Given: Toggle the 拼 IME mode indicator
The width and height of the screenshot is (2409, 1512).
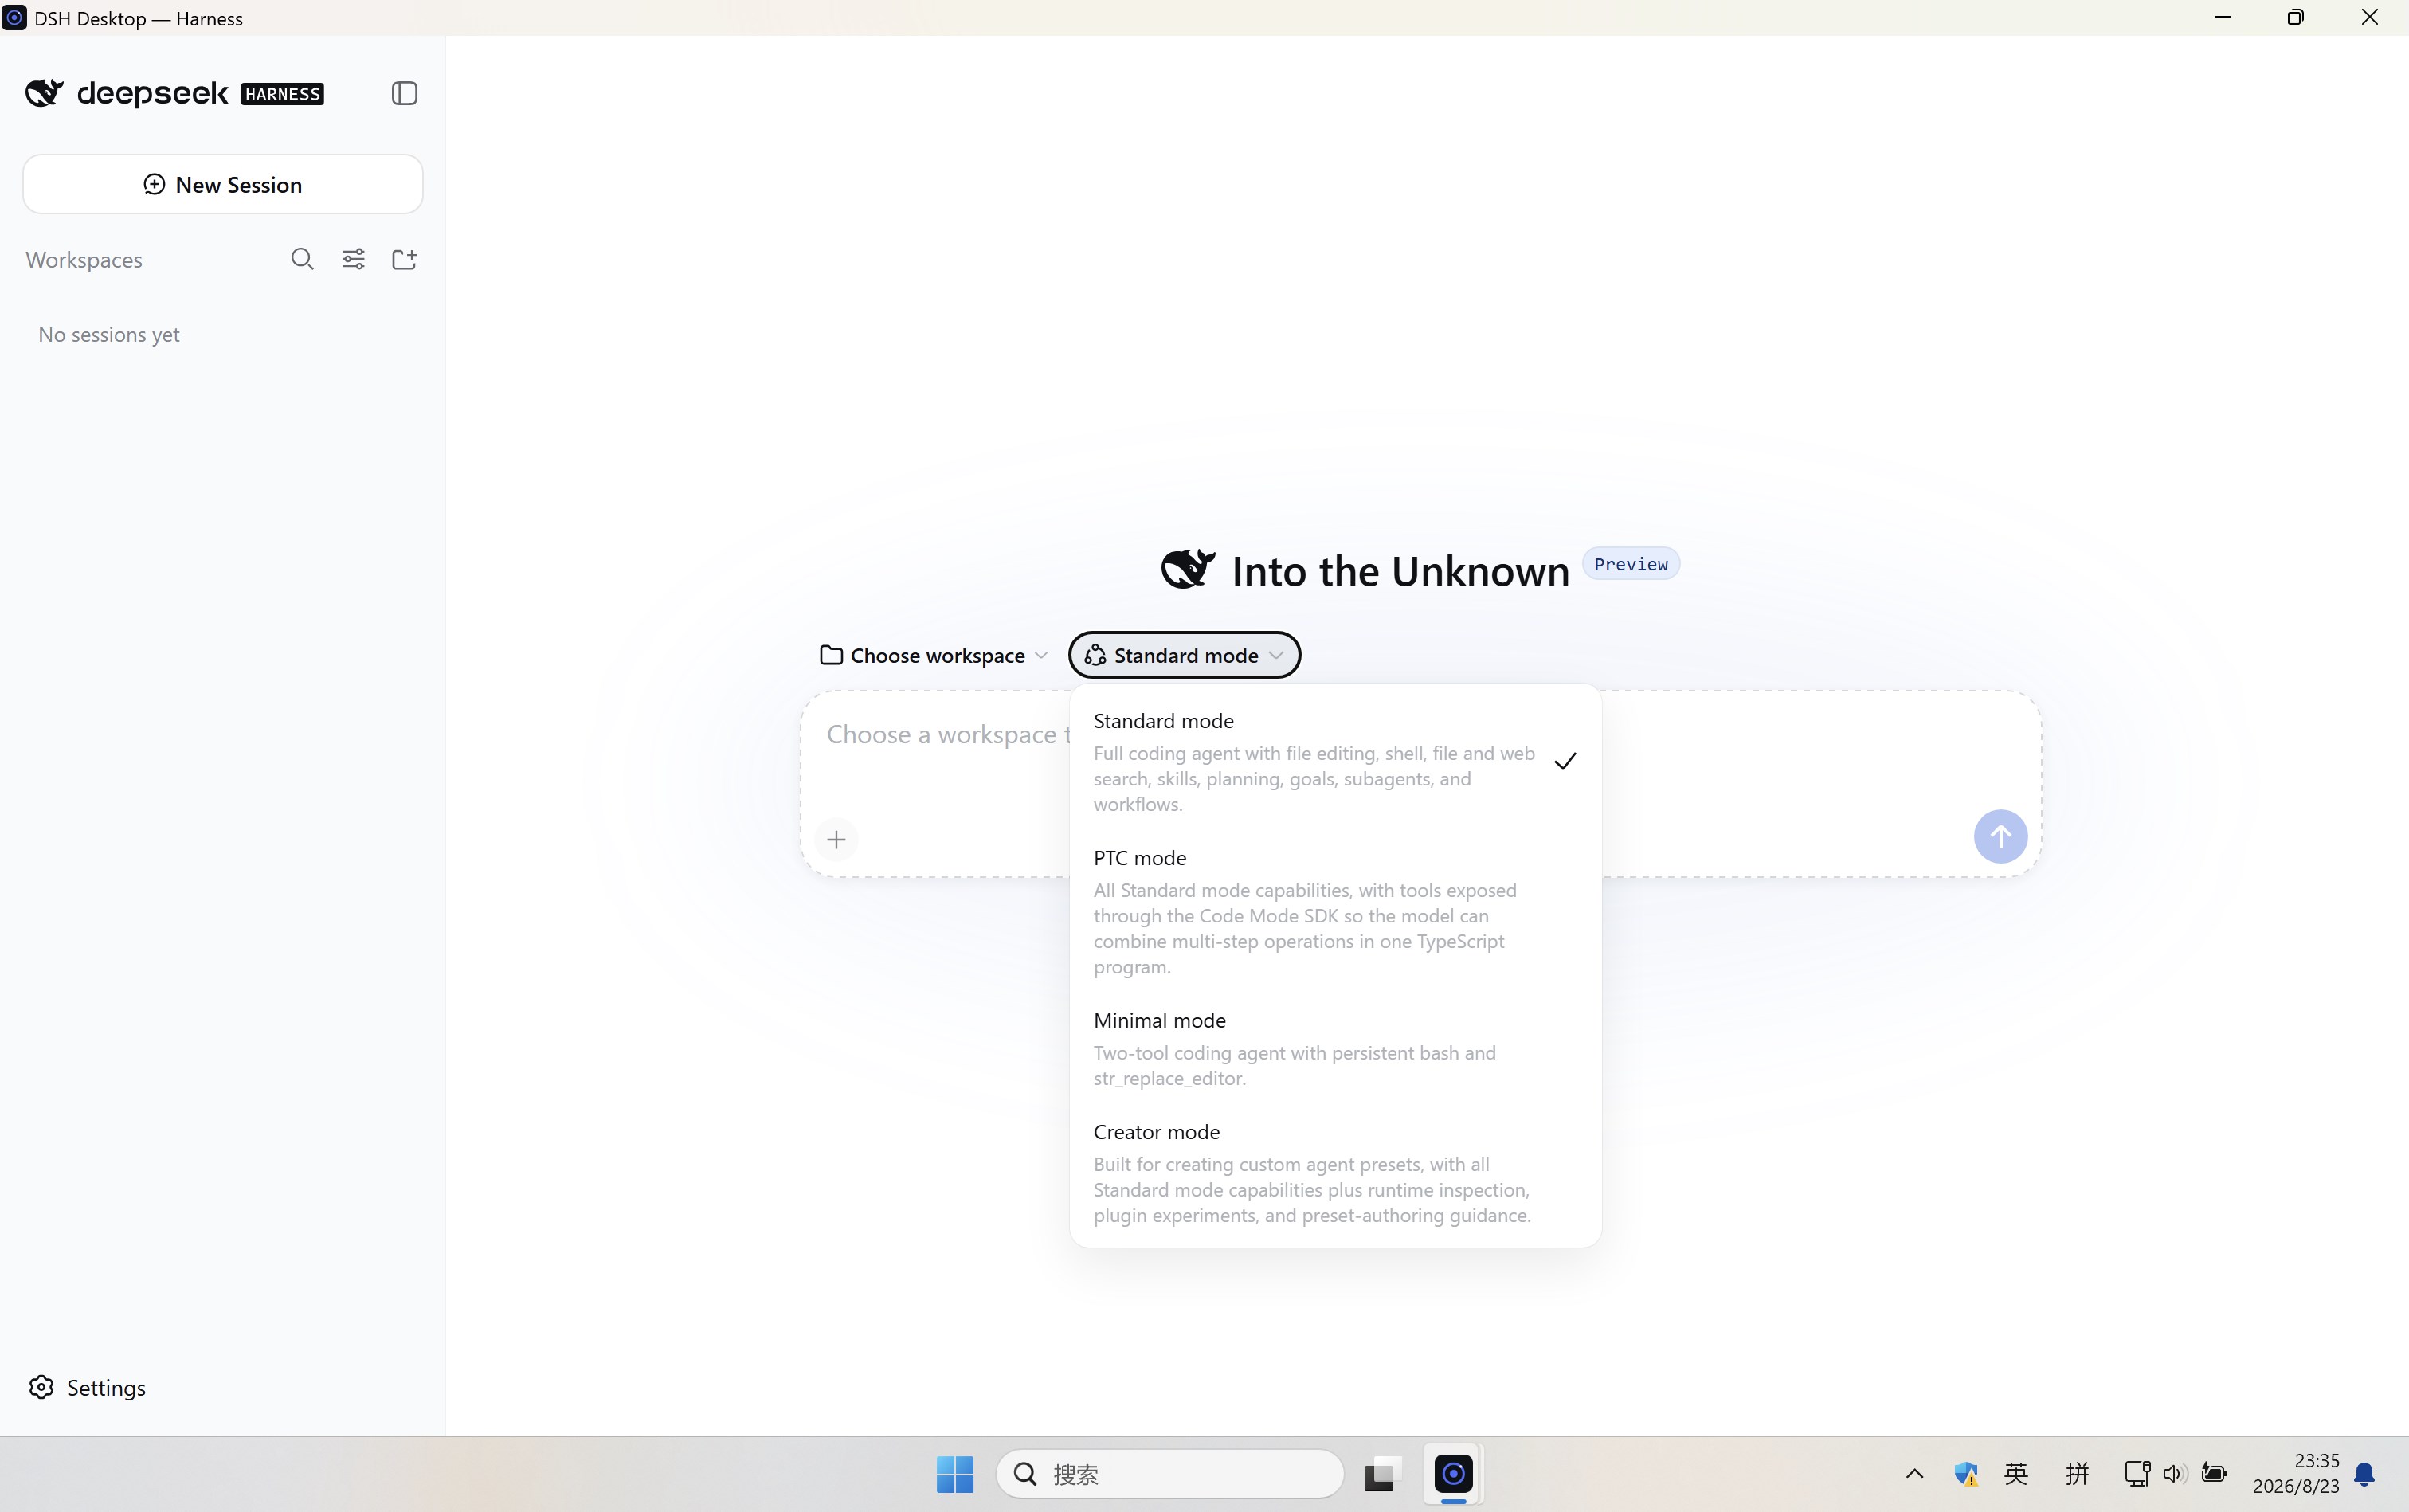Looking at the screenshot, I should click(x=2077, y=1474).
